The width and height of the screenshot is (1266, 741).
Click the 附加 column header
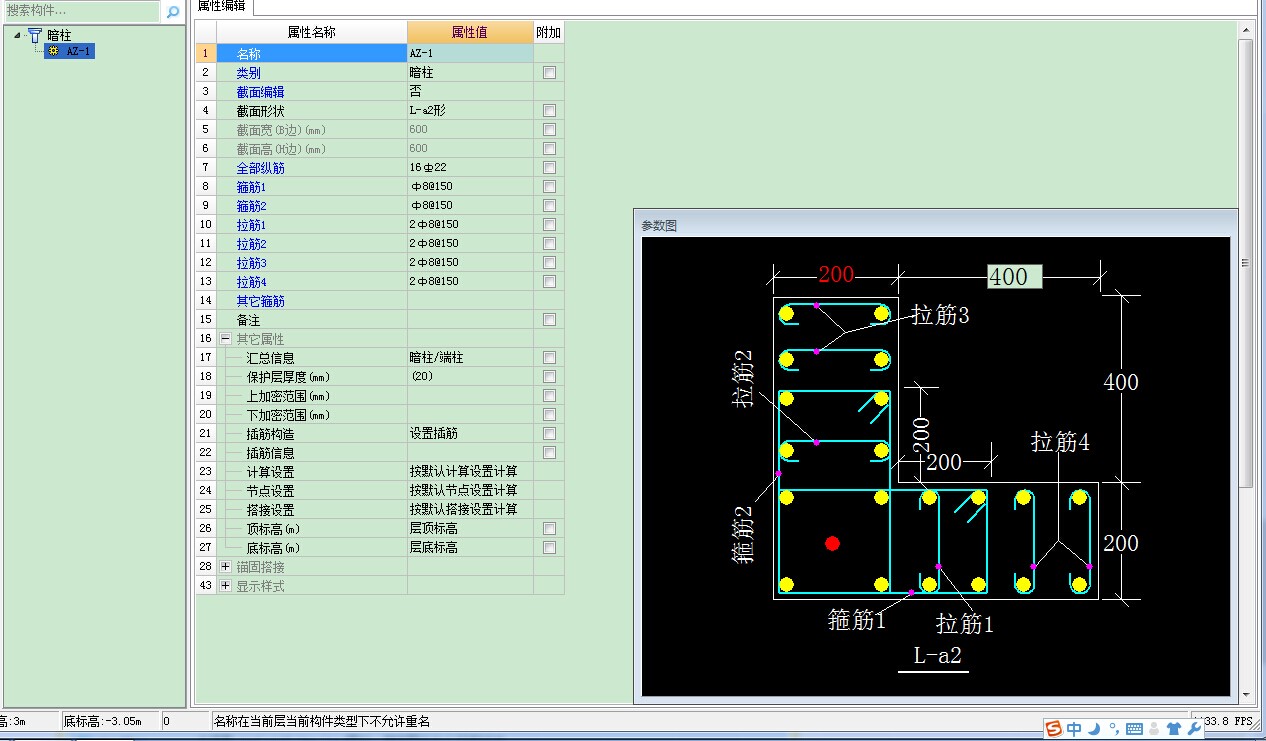tap(548, 32)
